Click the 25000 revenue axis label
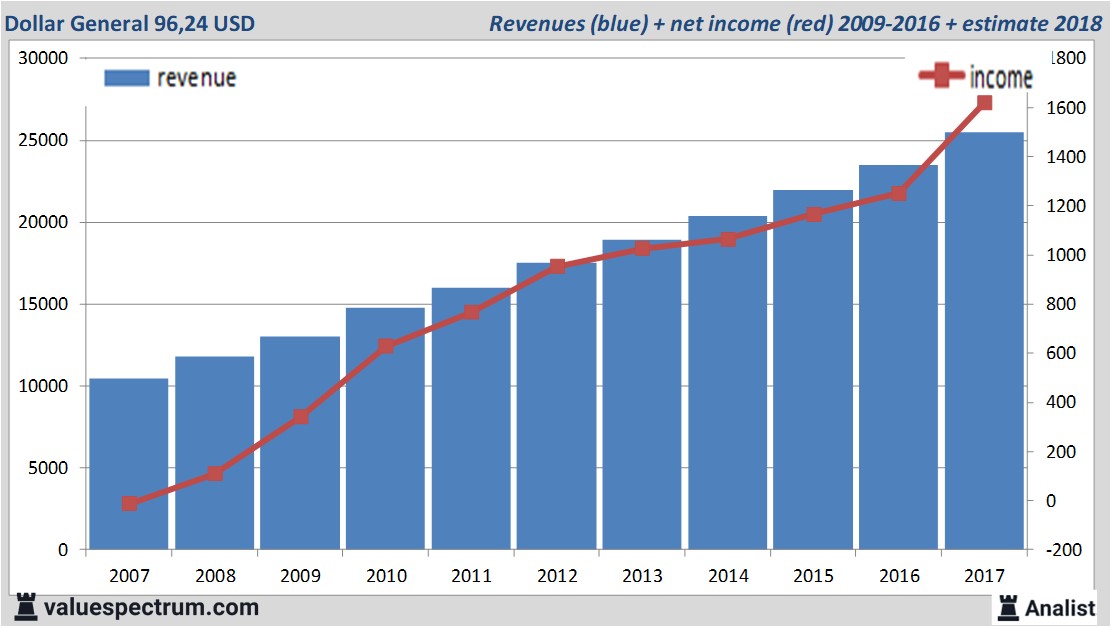 [43, 140]
